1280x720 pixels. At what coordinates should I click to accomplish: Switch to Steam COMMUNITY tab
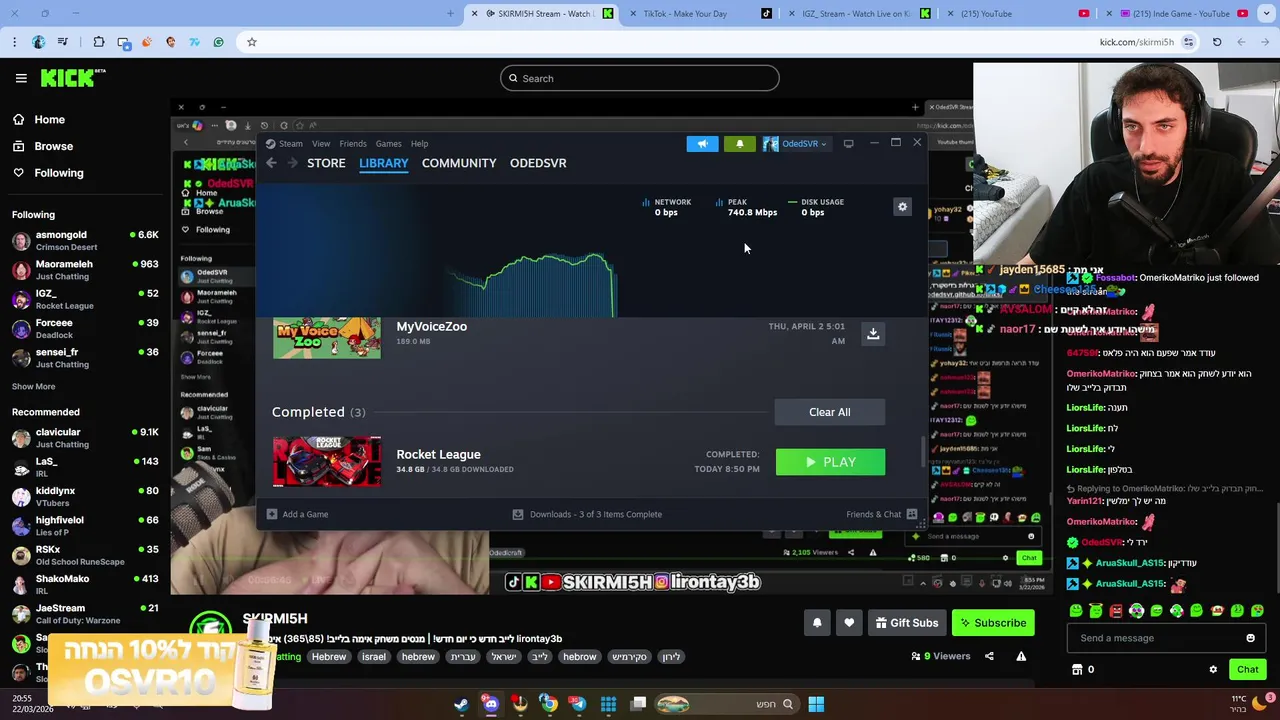point(459,163)
